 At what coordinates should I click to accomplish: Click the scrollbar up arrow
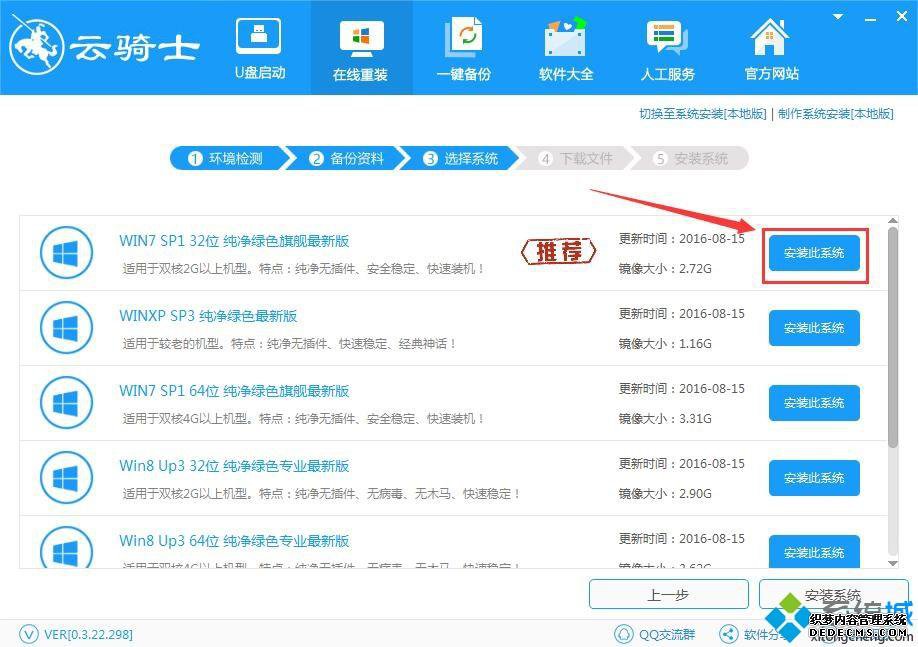click(892, 221)
